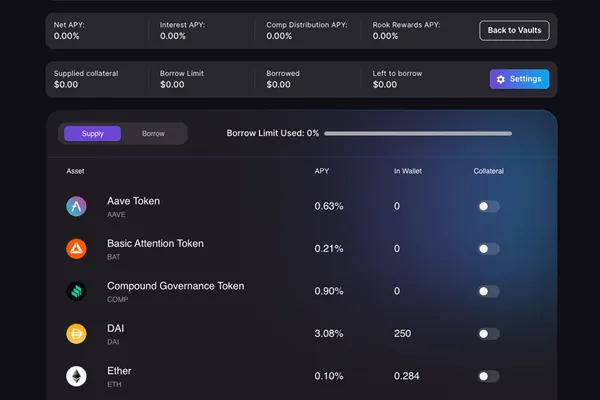Click the Basic Attention Token icon
Screen dimensions: 600x400
[76, 249]
